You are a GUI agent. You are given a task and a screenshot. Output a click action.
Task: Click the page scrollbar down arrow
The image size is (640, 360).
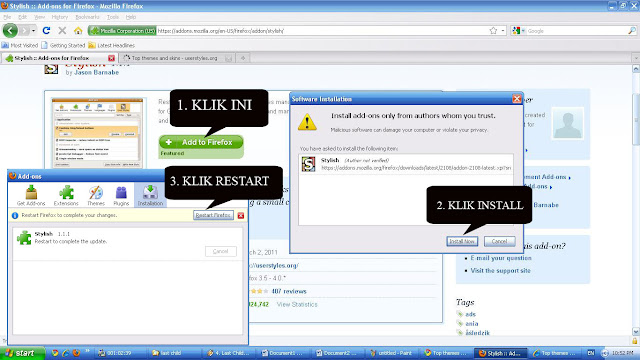636,331
